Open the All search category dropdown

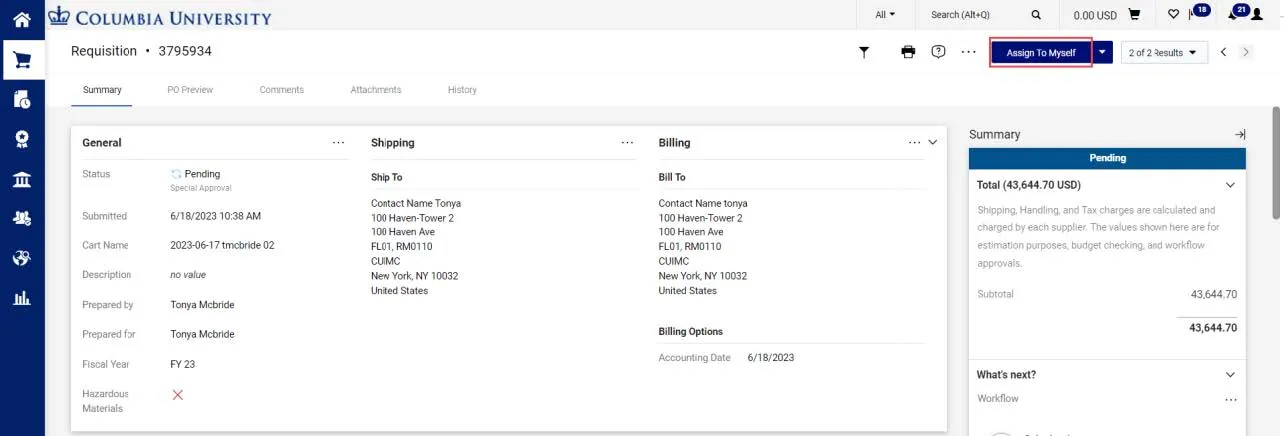pos(885,15)
